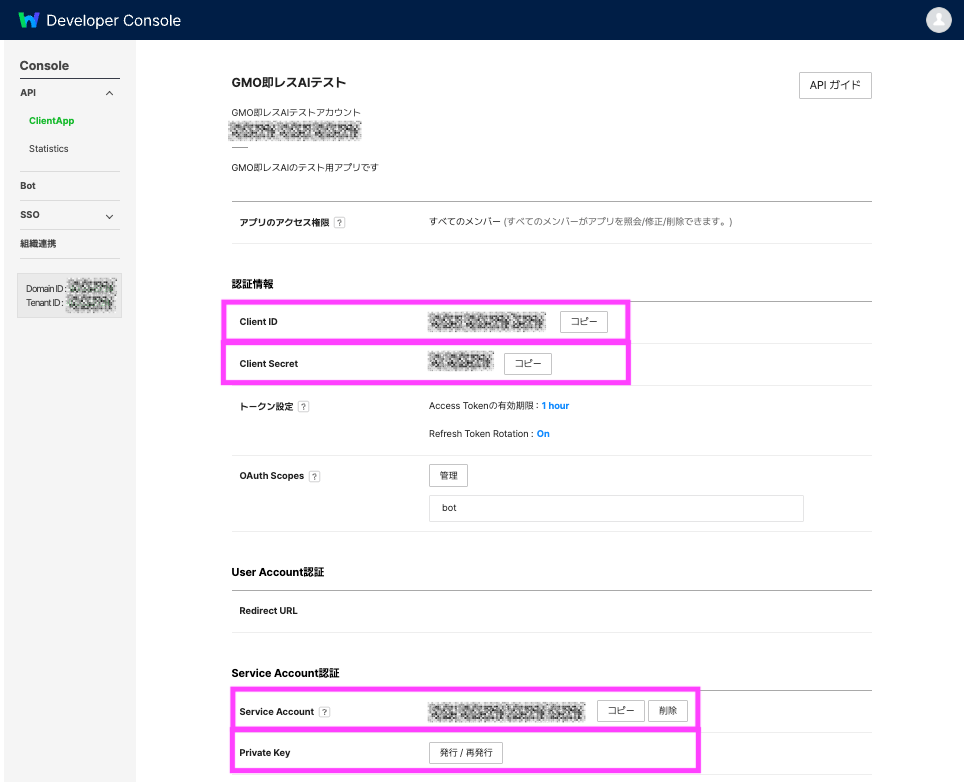Open the user profile avatar menu

[938, 20]
